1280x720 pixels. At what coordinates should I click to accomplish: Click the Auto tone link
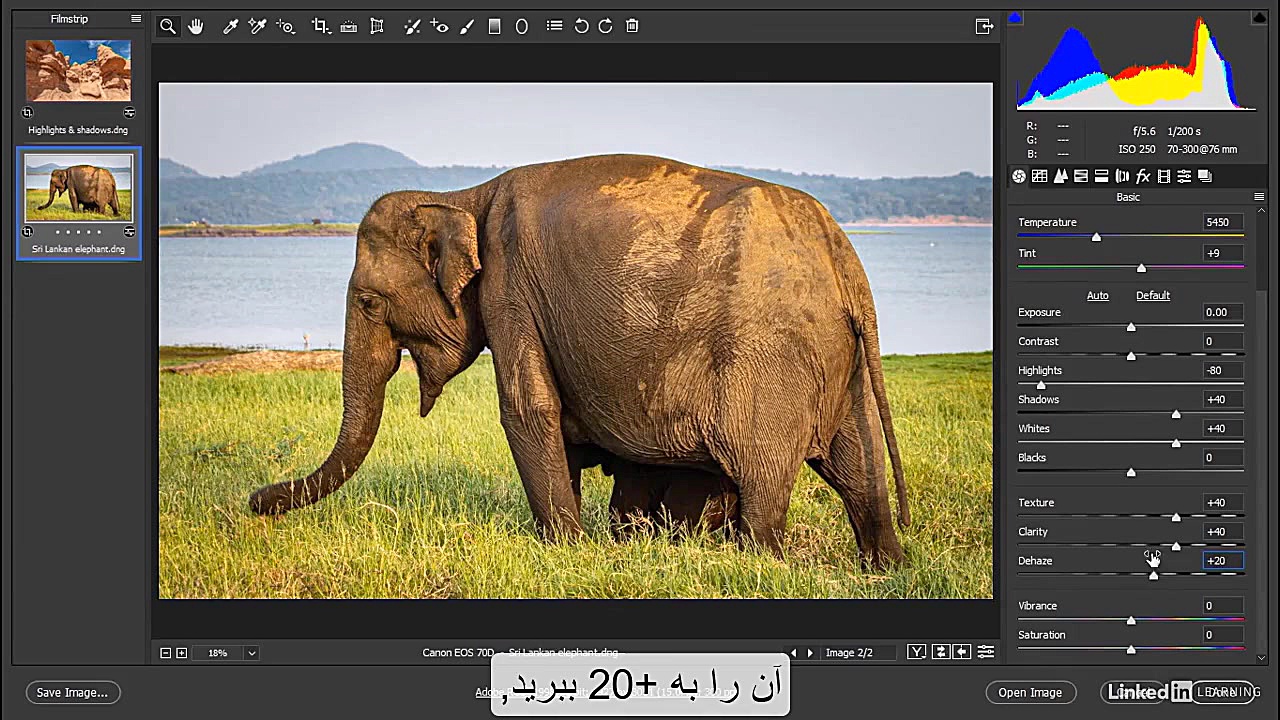pos(1097,295)
